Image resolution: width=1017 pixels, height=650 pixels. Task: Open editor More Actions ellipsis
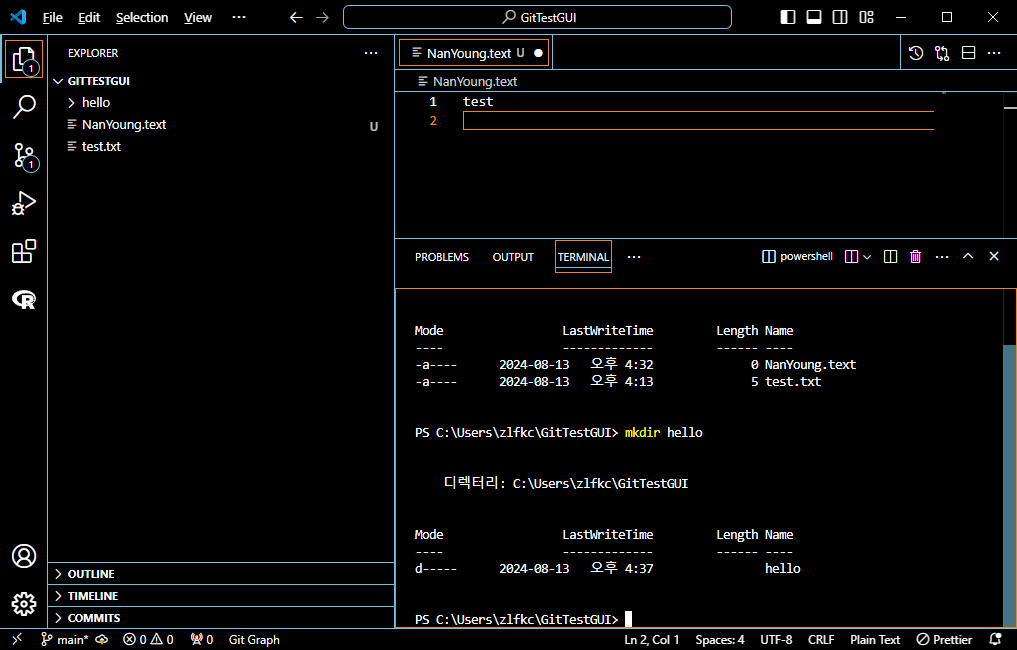994,53
